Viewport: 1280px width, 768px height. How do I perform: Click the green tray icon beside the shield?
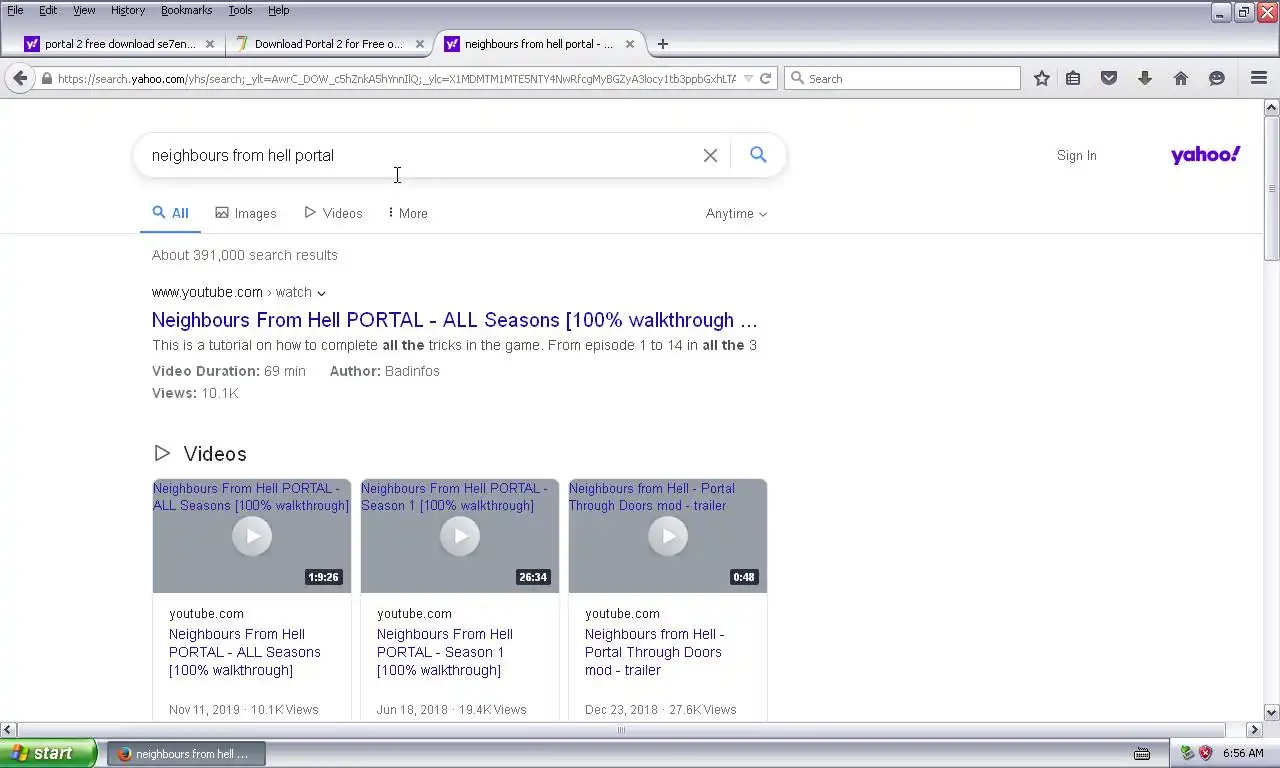[x=1188, y=753]
